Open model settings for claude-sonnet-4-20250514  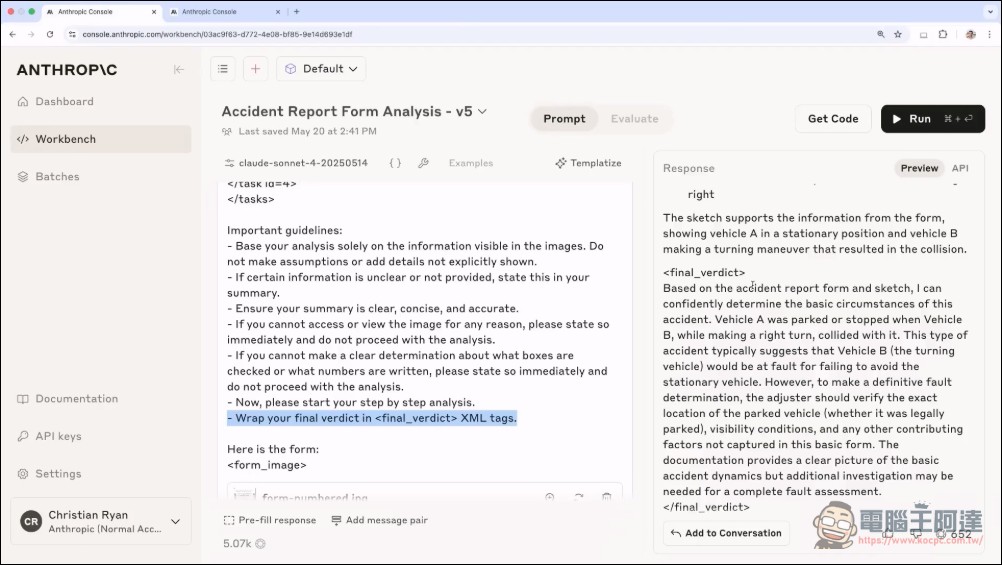[297, 163]
